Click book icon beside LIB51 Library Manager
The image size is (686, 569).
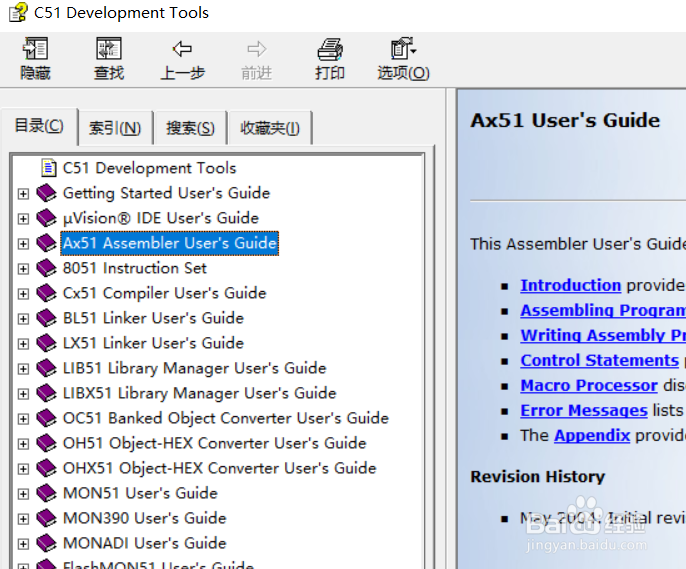pyautogui.click(x=46, y=368)
